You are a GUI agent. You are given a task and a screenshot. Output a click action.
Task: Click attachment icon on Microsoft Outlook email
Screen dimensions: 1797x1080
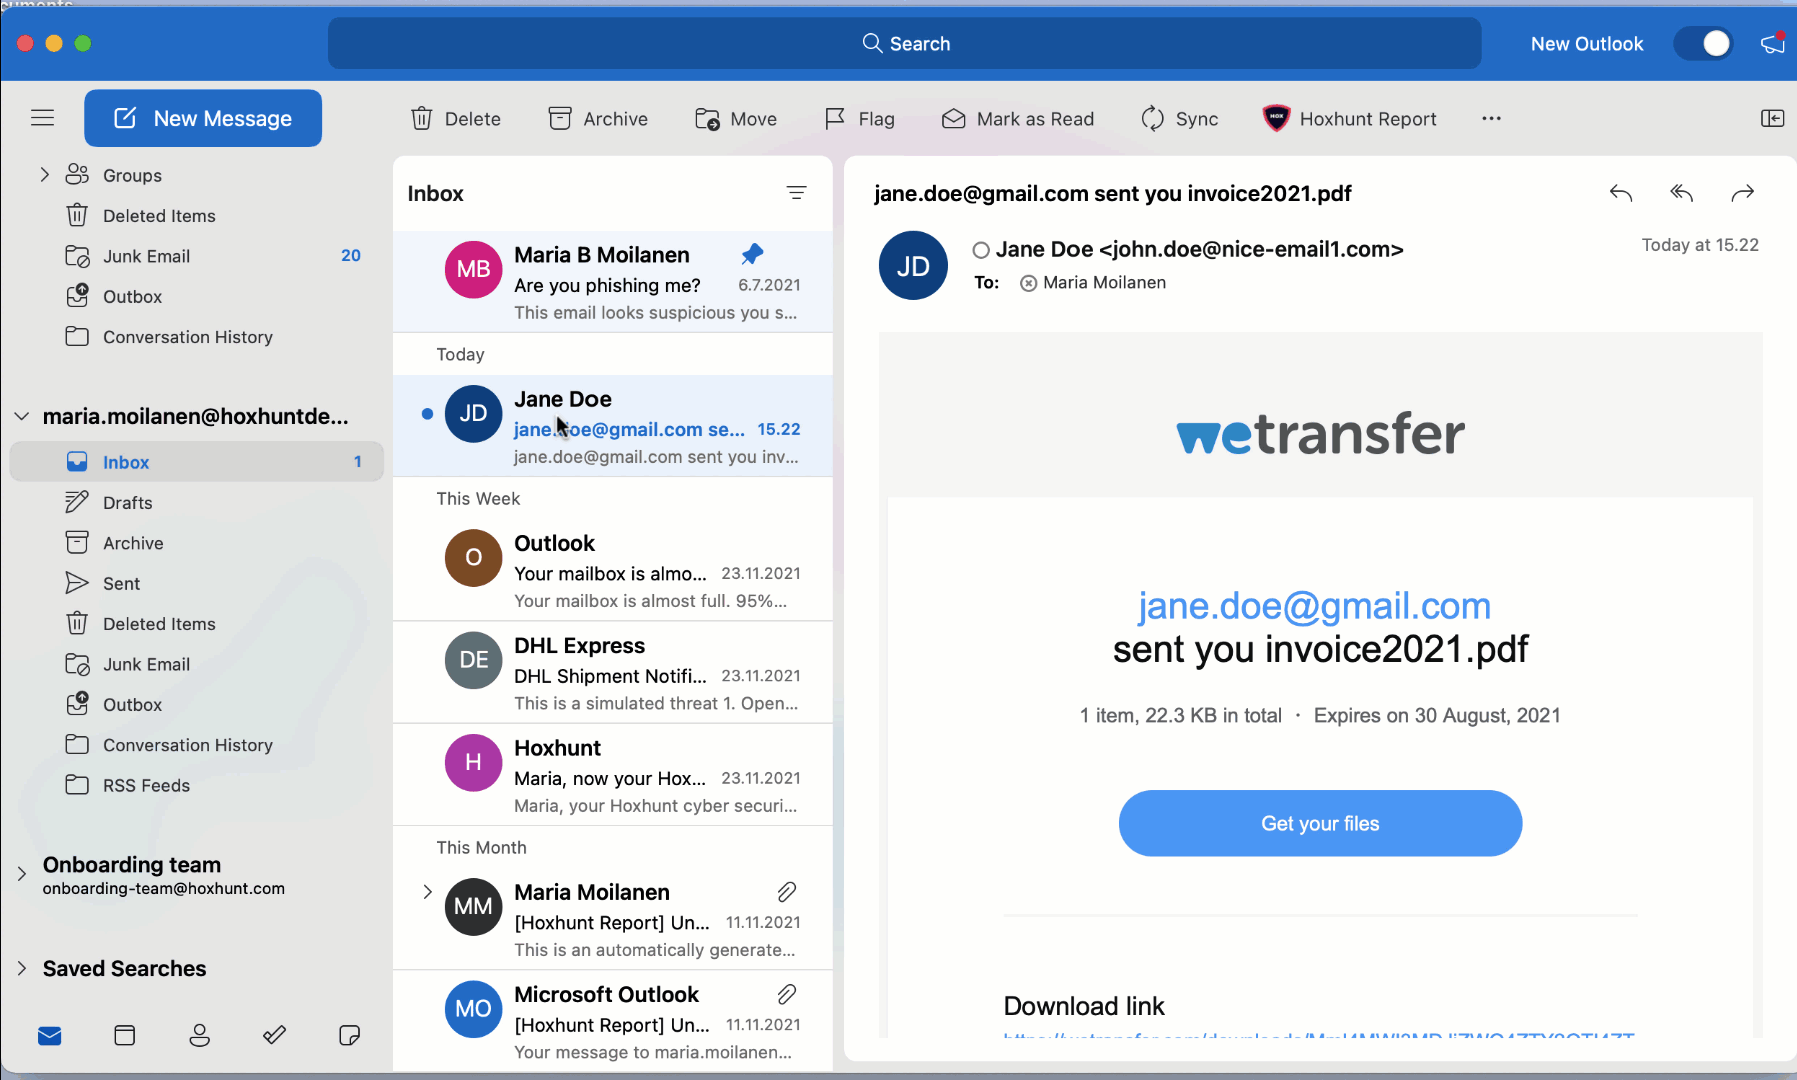coord(787,994)
